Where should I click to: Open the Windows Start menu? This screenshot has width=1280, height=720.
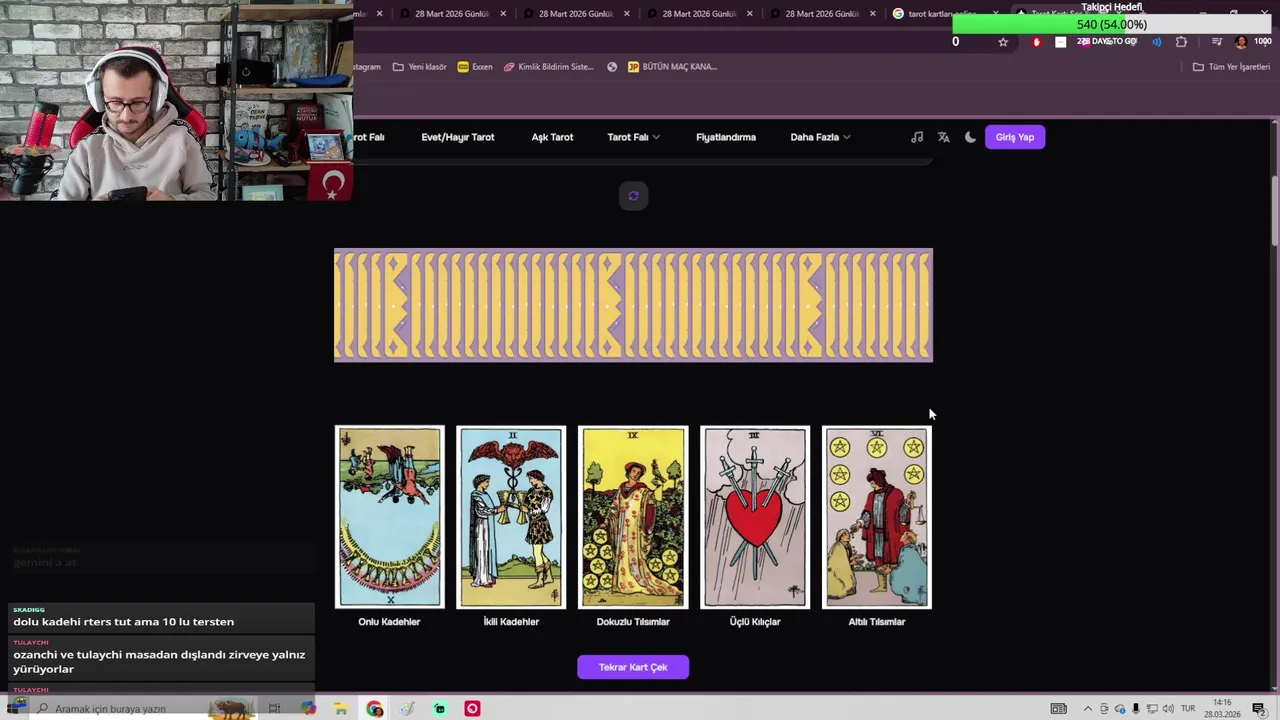(17, 709)
